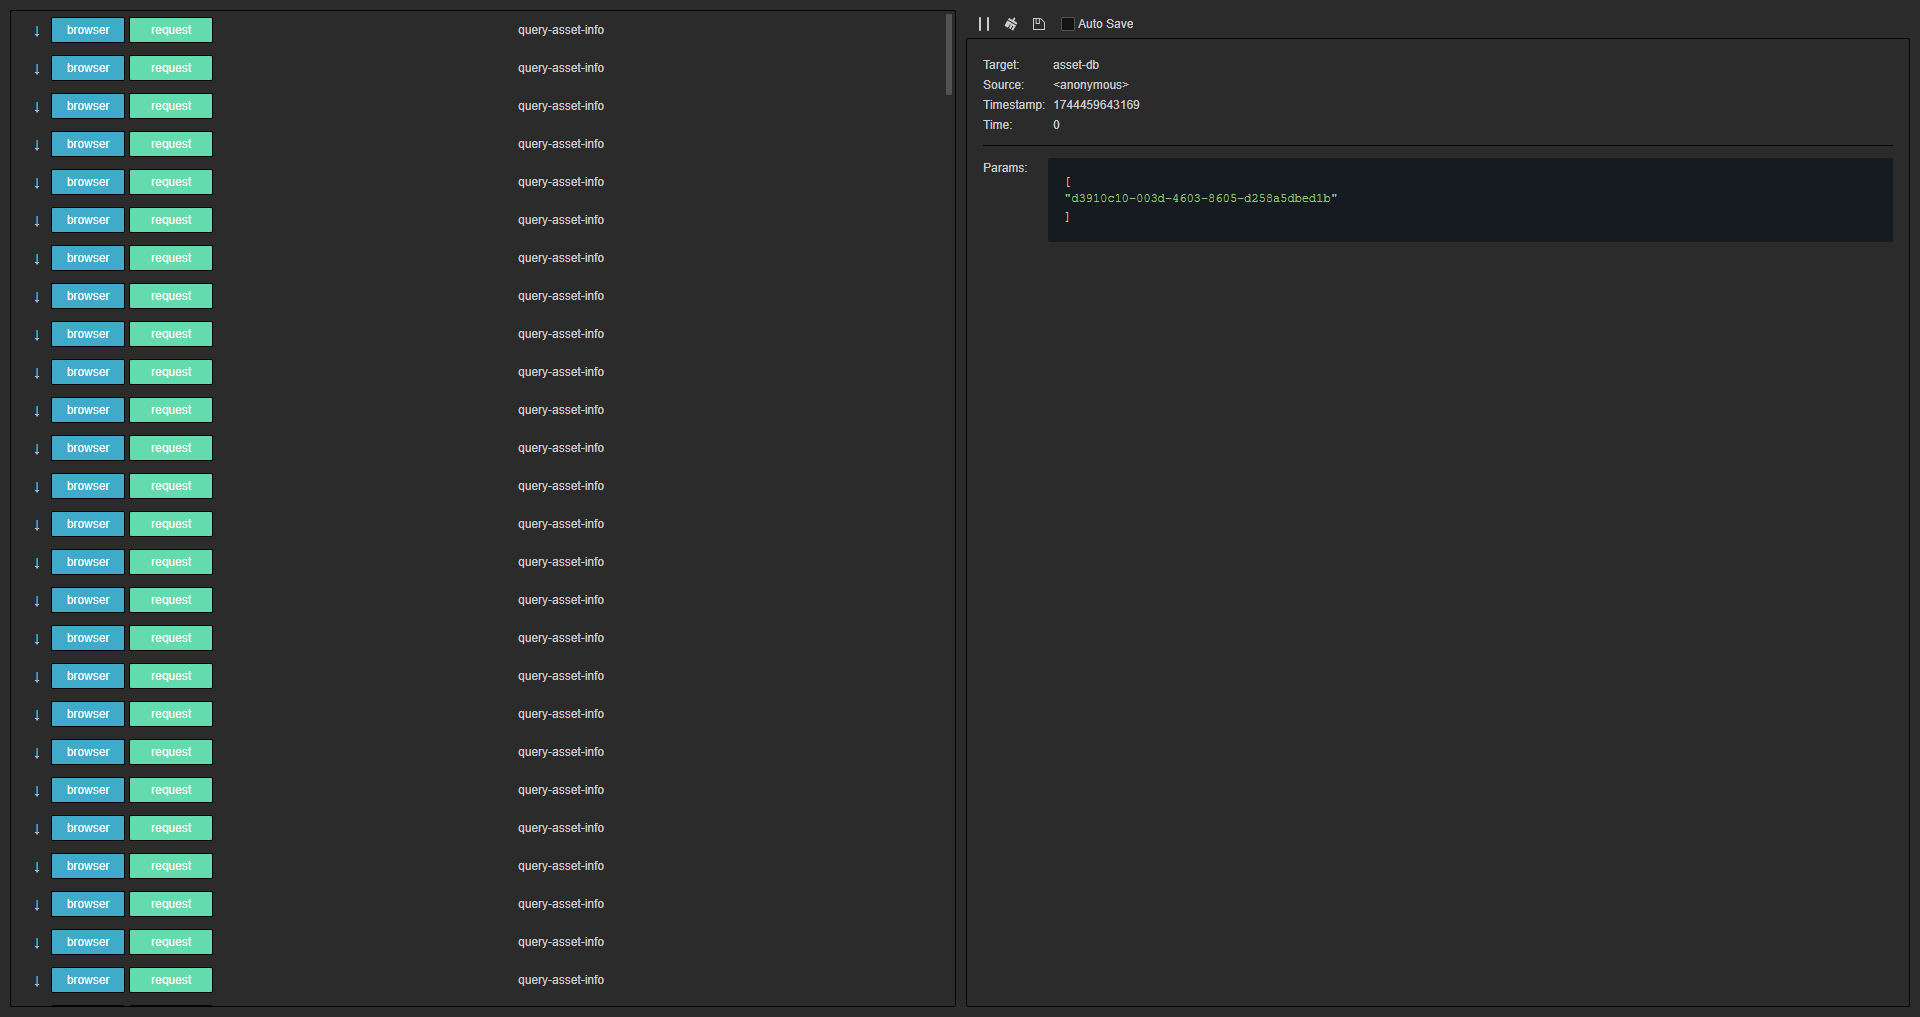Select the browser tag in the topmost row

coord(88,30)
